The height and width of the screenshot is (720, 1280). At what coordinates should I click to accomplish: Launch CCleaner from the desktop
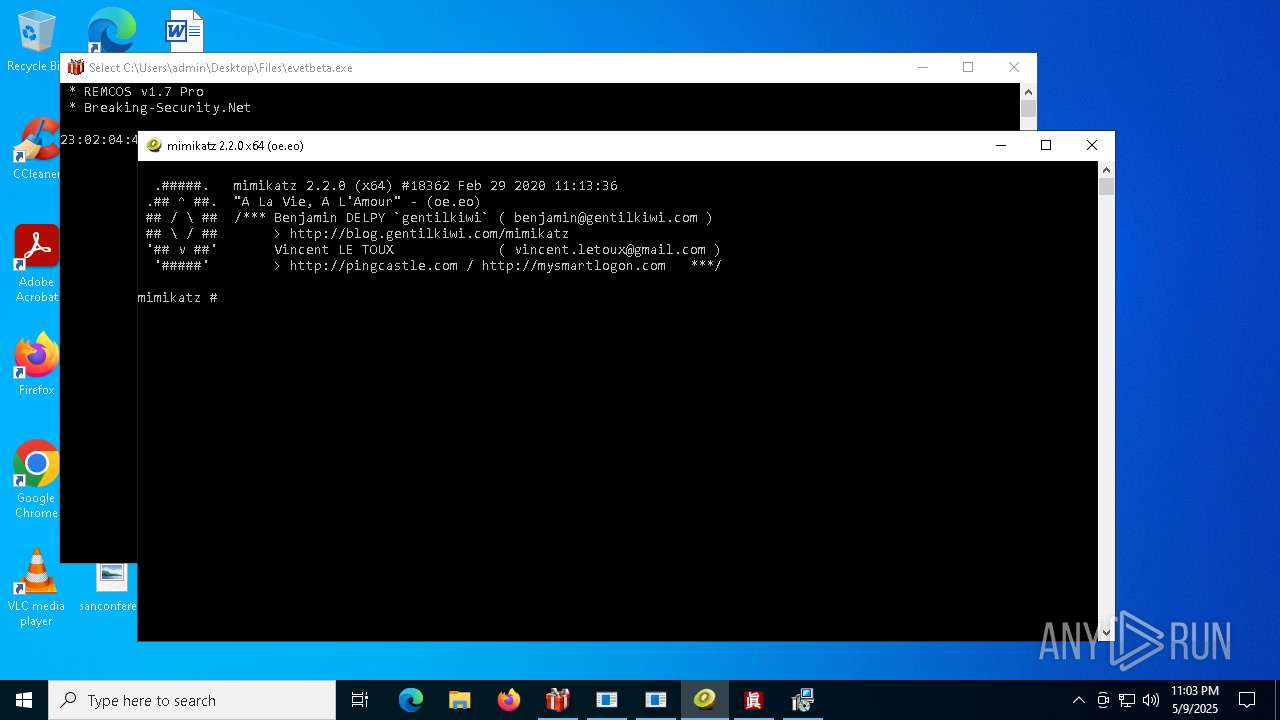(36, 148)
